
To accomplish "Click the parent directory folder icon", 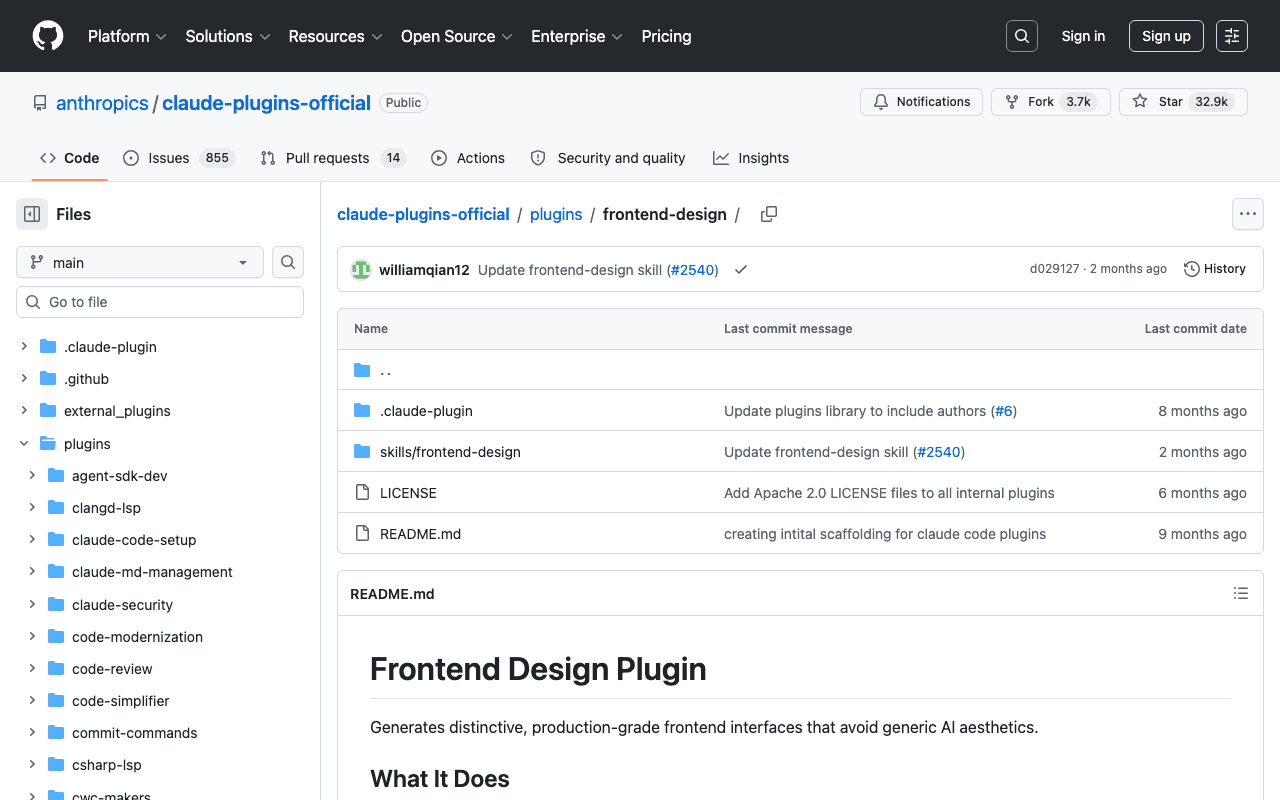I will click(362, 370).
